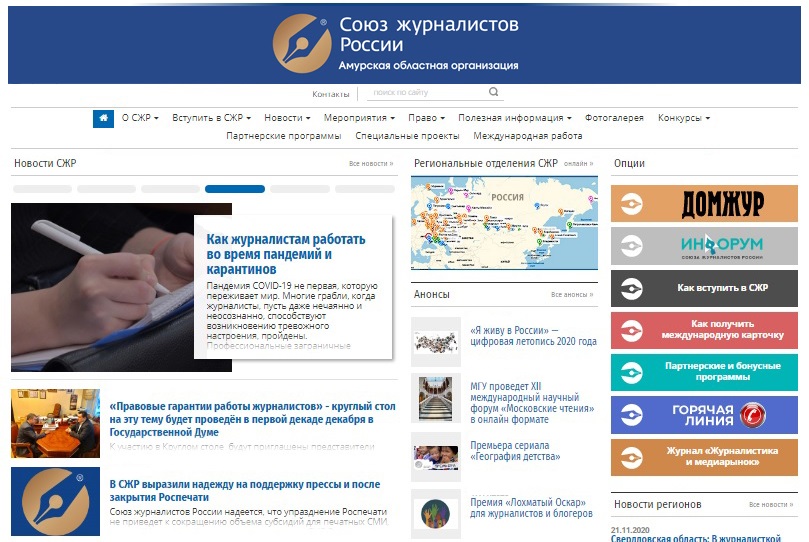The height and width of the screenshot is (542, 809).
Task: Click arrow icon on Как вступить в СЖР
Action: pyautogui.click(x=632, y=288)
